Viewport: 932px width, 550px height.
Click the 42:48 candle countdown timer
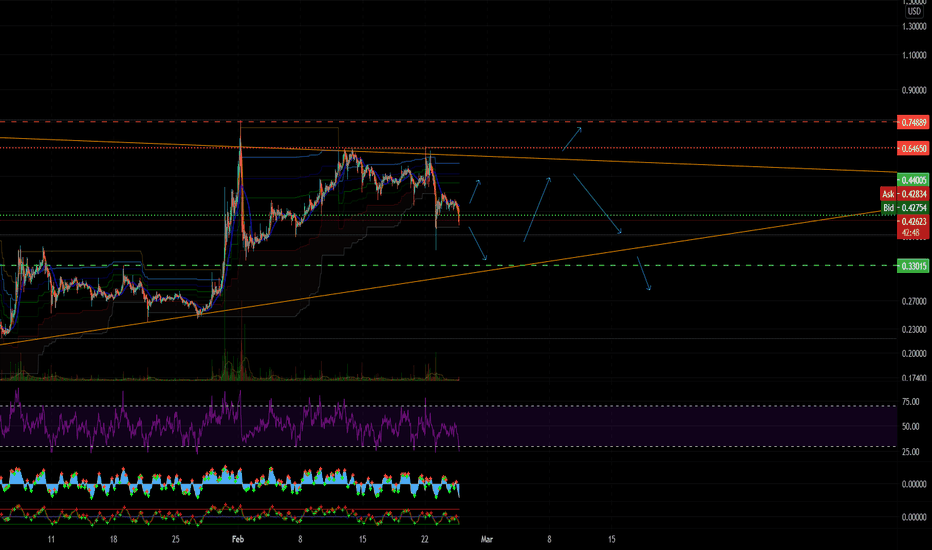pyautogui.click(x=913, y=232)
